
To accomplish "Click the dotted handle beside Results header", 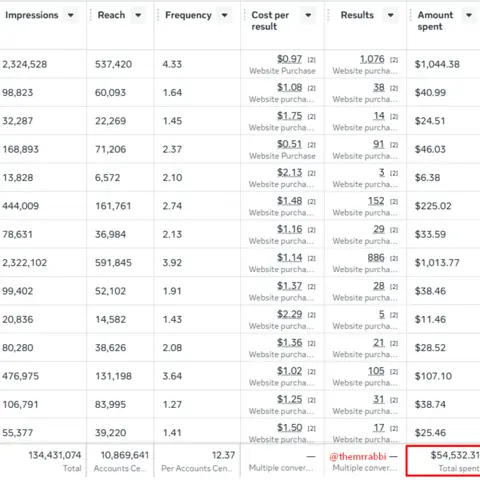I will (328, 15).
